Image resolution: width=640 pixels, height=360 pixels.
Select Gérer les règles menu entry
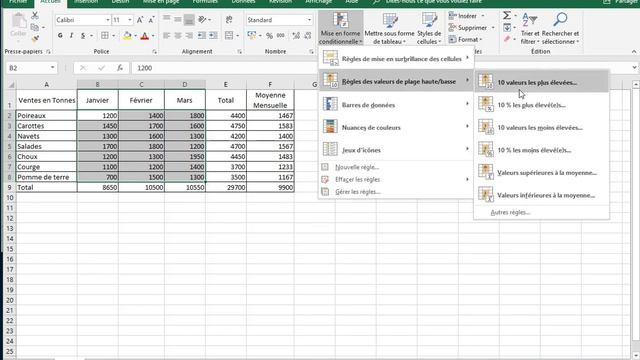(x=396, y=191)
